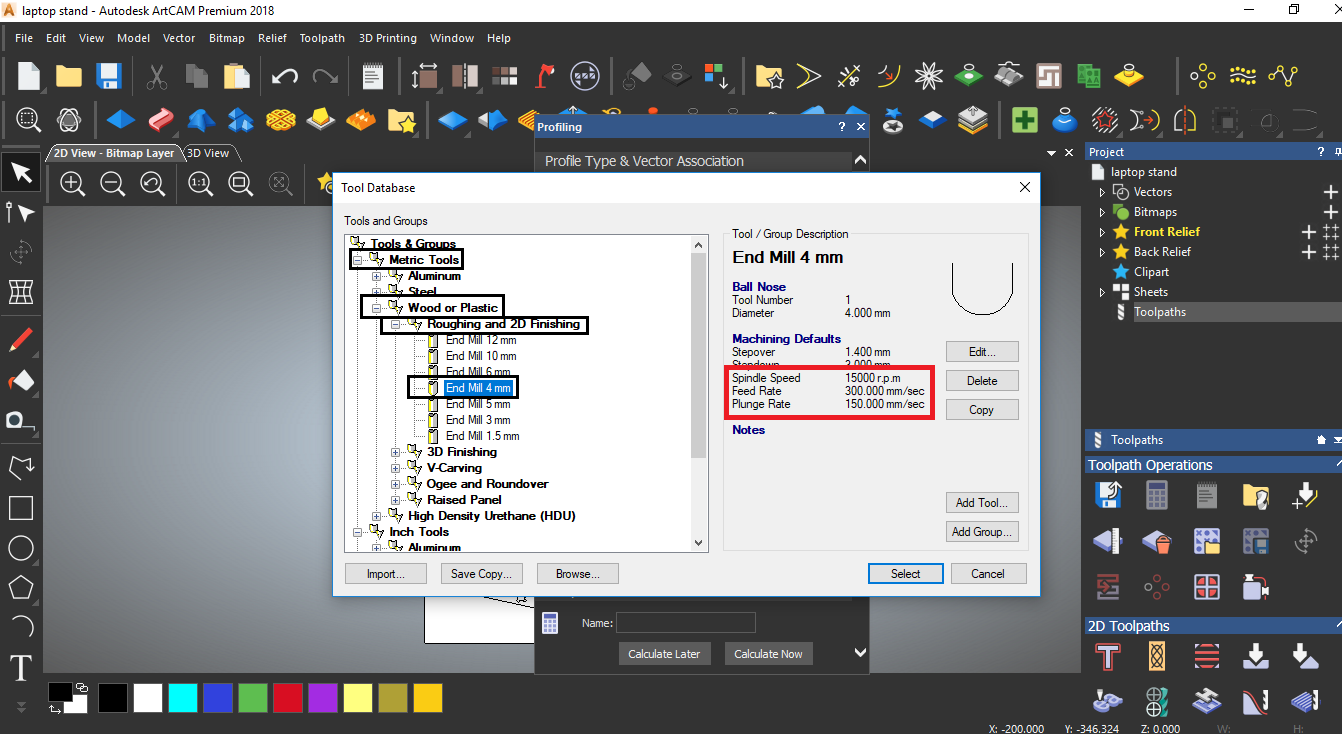Delete the selected End Mill 4 mm tool

tap(982, 381)
